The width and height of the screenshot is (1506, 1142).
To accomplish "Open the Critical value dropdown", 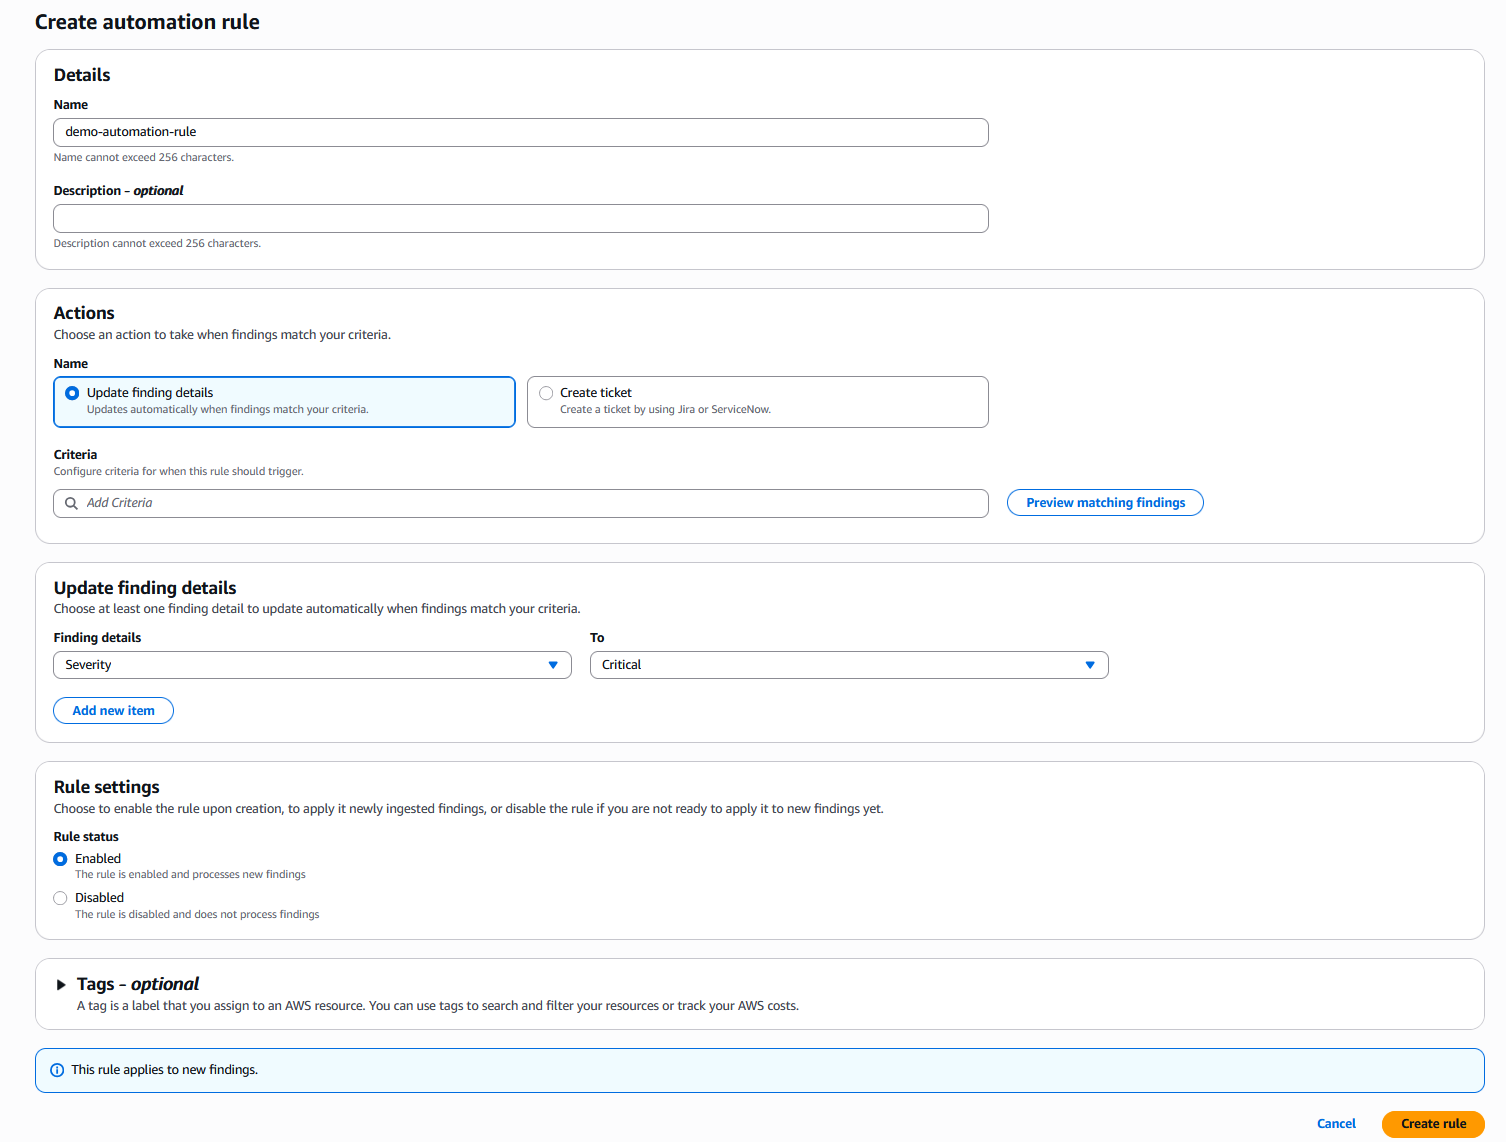I will [849, 665].
